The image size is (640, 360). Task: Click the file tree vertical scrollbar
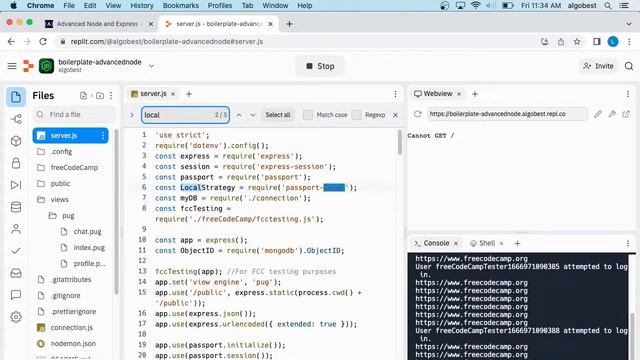click(116, 212)
